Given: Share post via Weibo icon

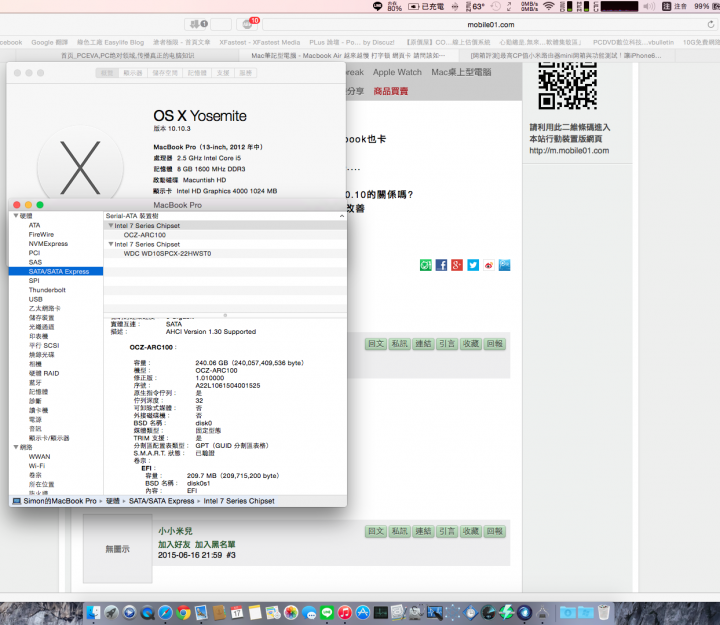Looking at the screenshot, I should pos(489,265).
